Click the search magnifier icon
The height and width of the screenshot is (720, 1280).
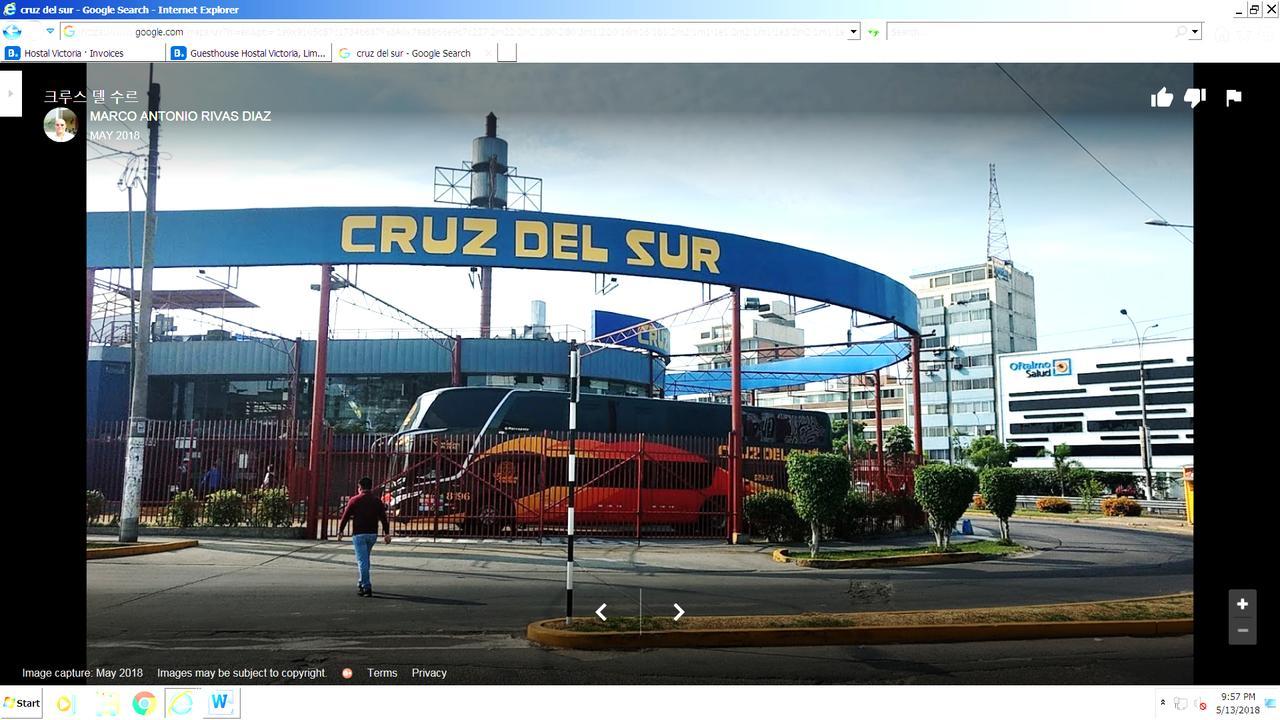(1180, 32)
